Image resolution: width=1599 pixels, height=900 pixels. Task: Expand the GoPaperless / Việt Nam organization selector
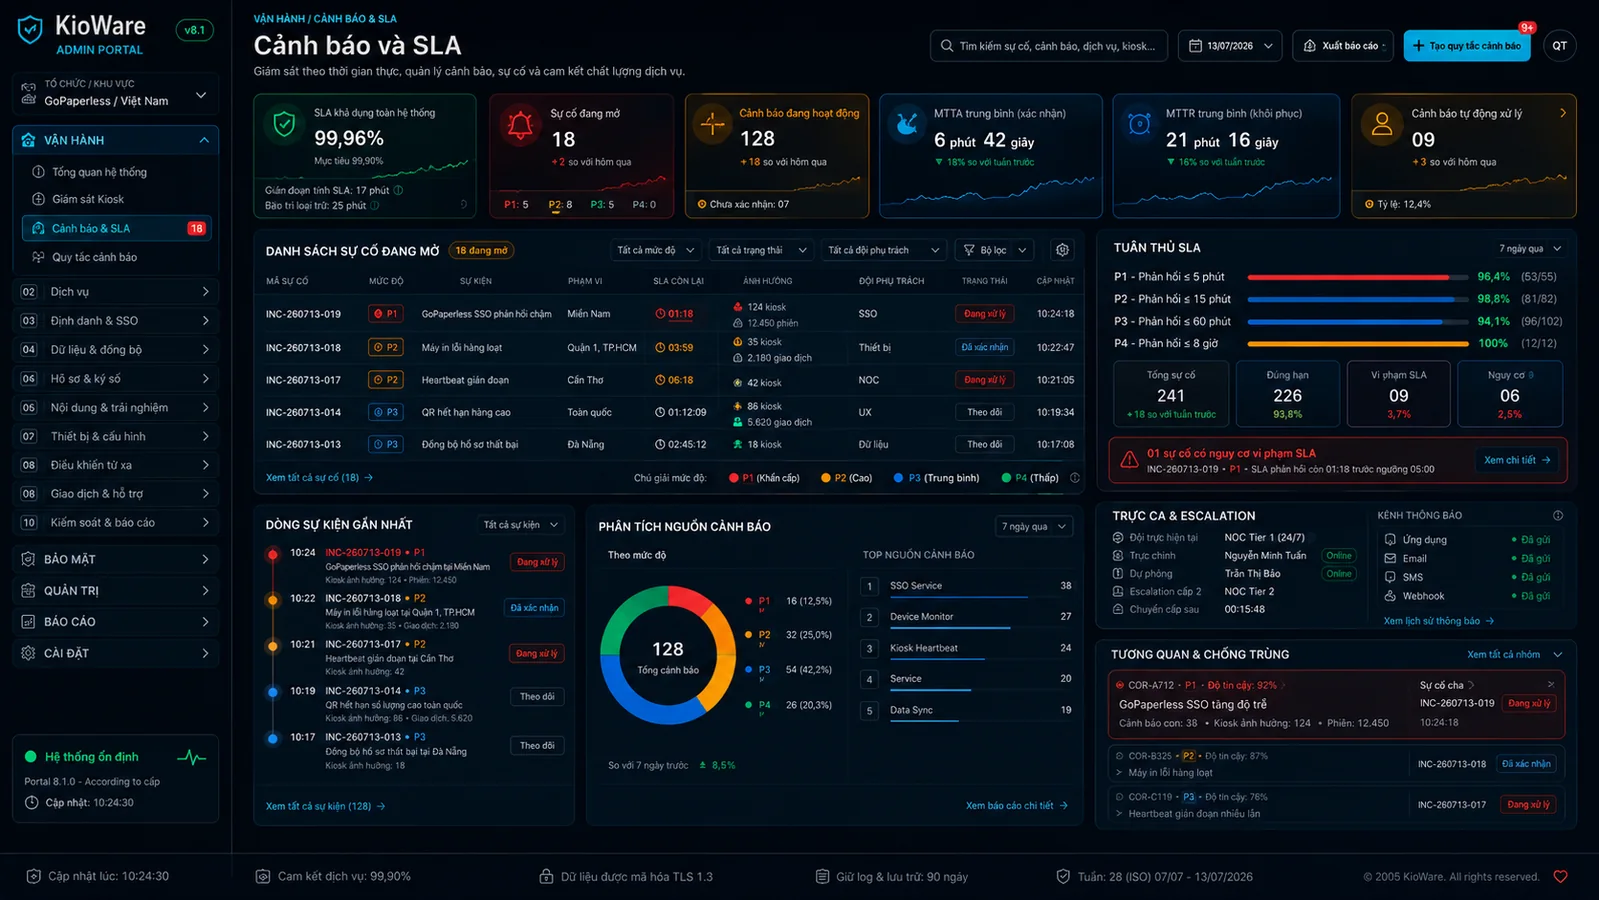tap(116, 93)
